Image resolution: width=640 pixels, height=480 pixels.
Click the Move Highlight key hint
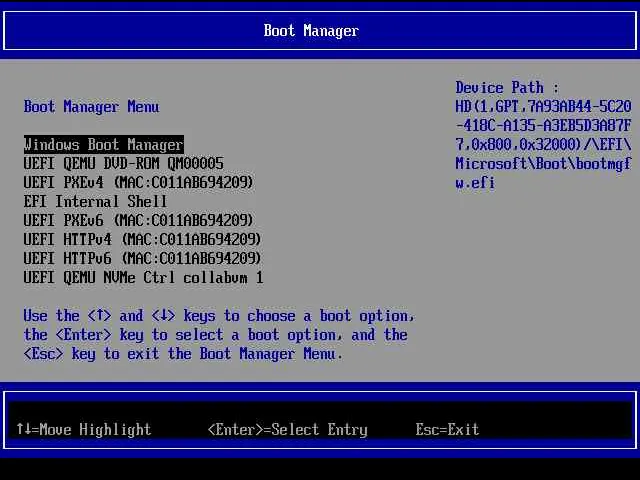[x=84, y=429]
